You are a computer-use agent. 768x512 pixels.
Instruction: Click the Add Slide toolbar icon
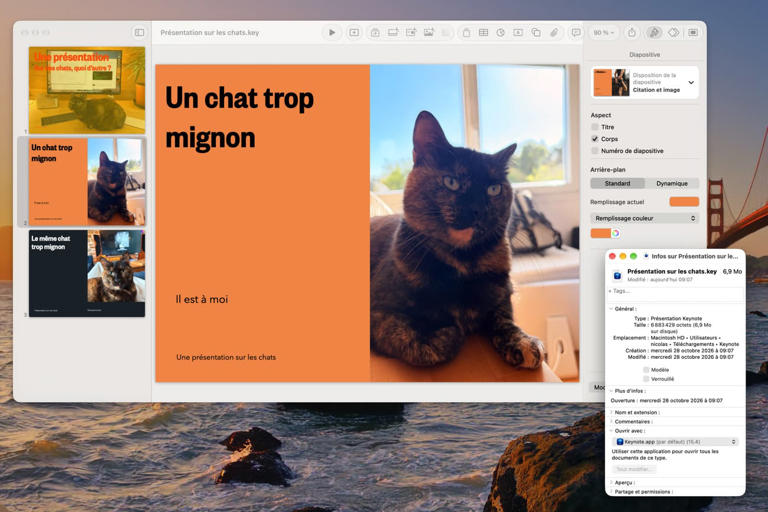click(x=354, y=33)
